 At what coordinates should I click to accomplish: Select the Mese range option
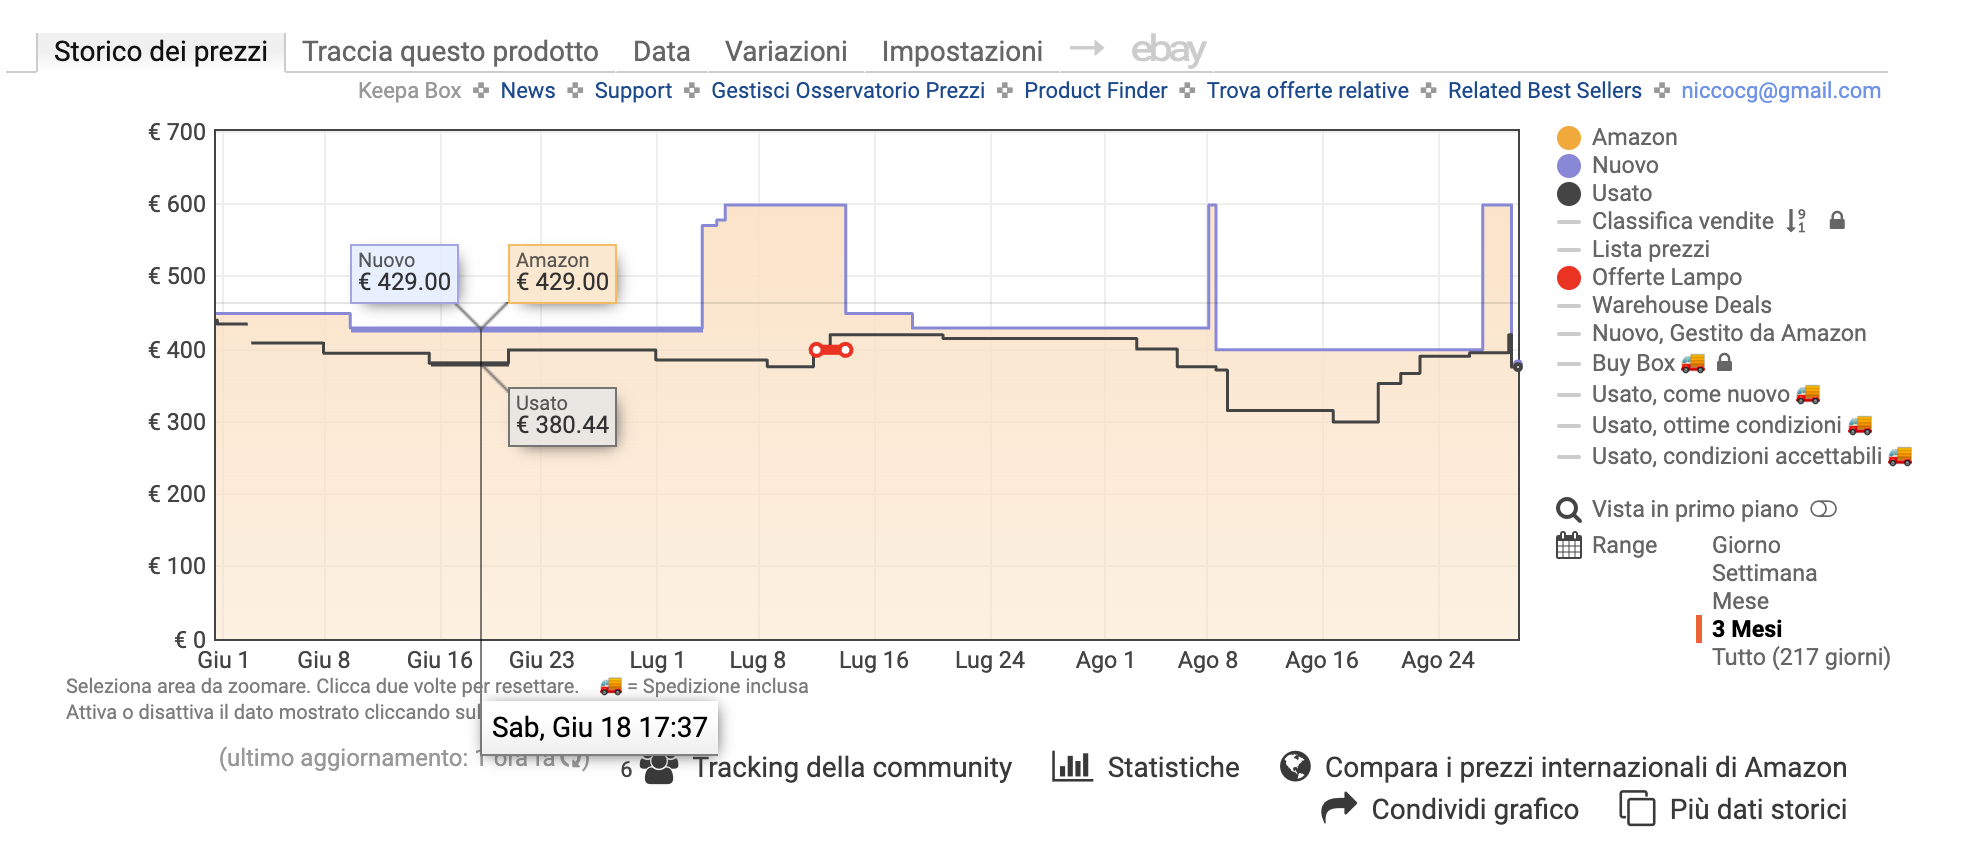(1740, 601)
